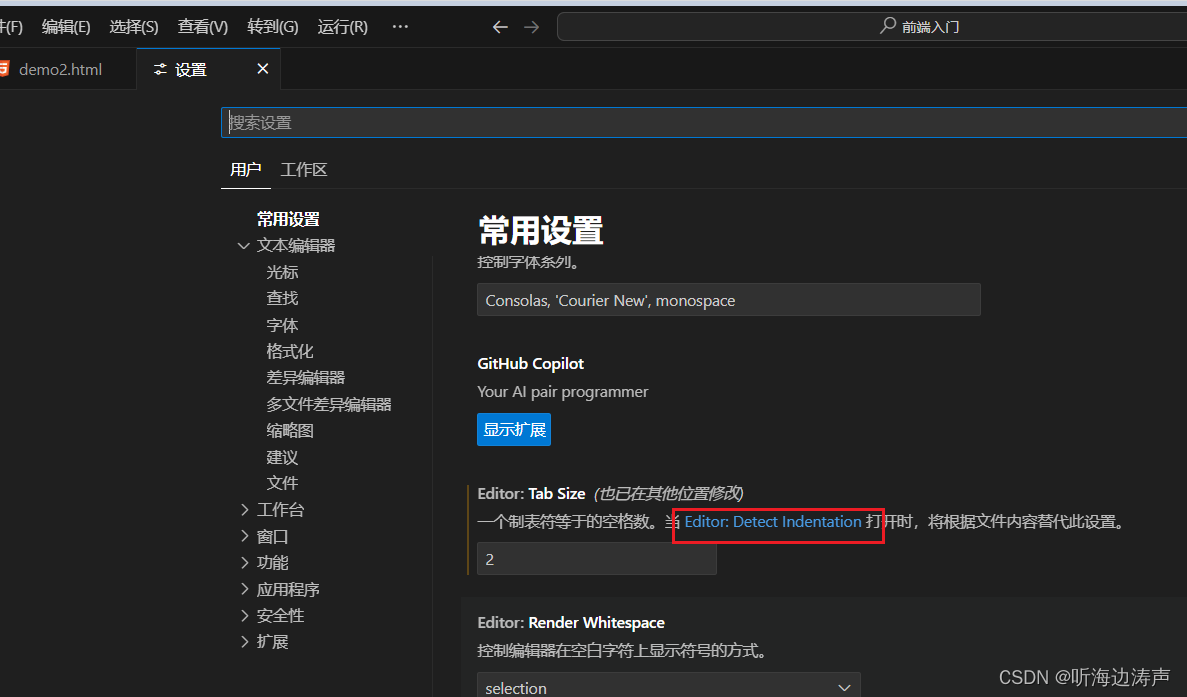The height and width of the screenshot is (697, 1187).
Task: Open the 运行 menu
Action: pyautogui.click(x=341, y=27)
